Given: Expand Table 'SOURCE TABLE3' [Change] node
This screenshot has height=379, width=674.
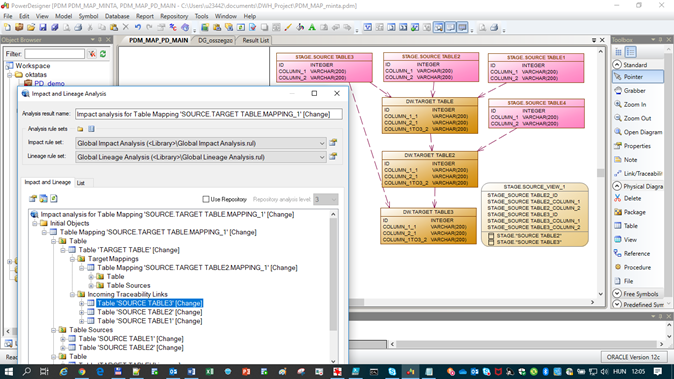Looking at the screenshot, I should 82,303.
